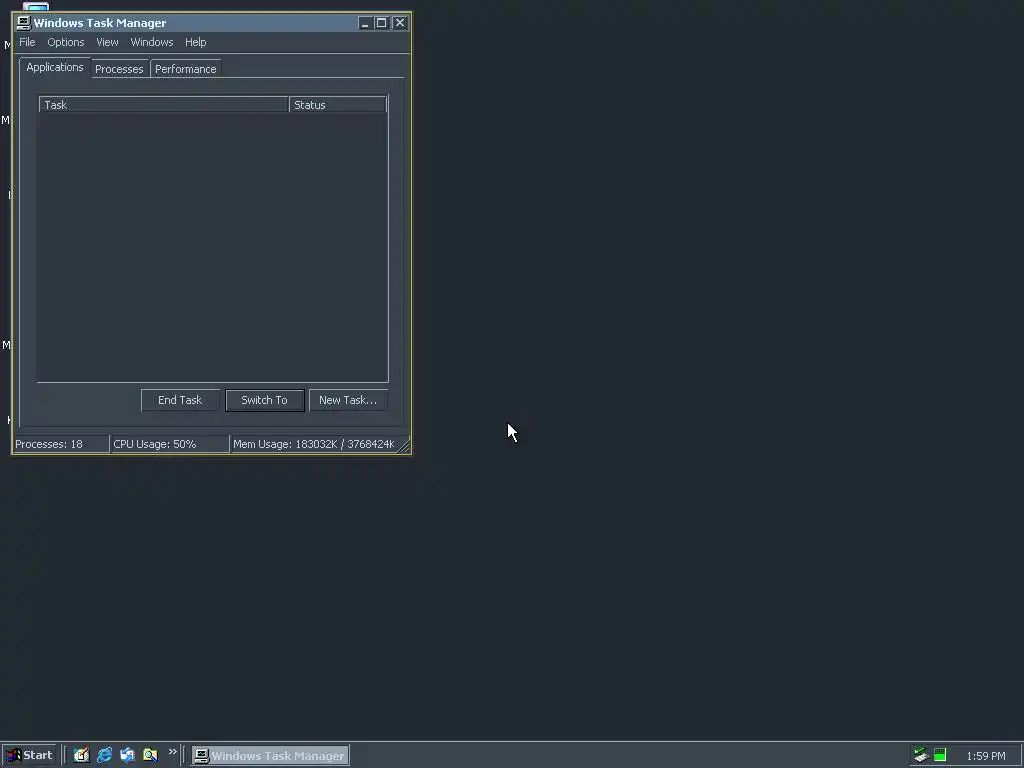Open the File menu
This screenshot has height=768, width=1024.
[27, 42]
